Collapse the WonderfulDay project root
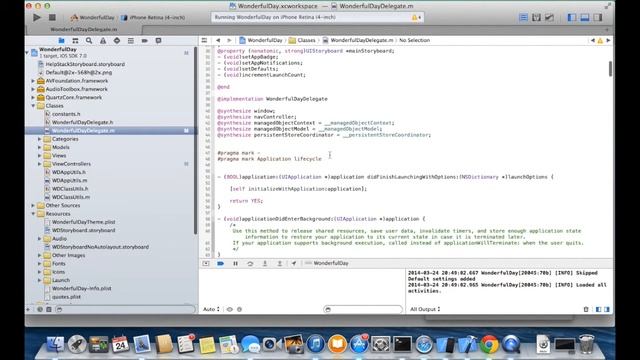640x360 pixels. (x=27, y=52)
